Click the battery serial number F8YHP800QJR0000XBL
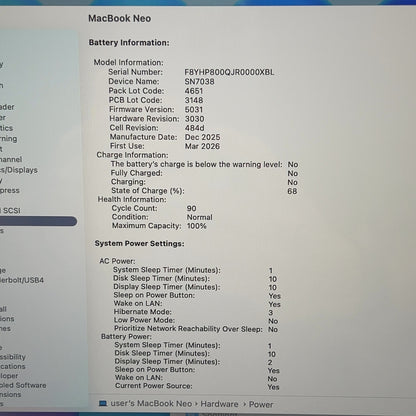The image size is (416, 416). (229, 72)
